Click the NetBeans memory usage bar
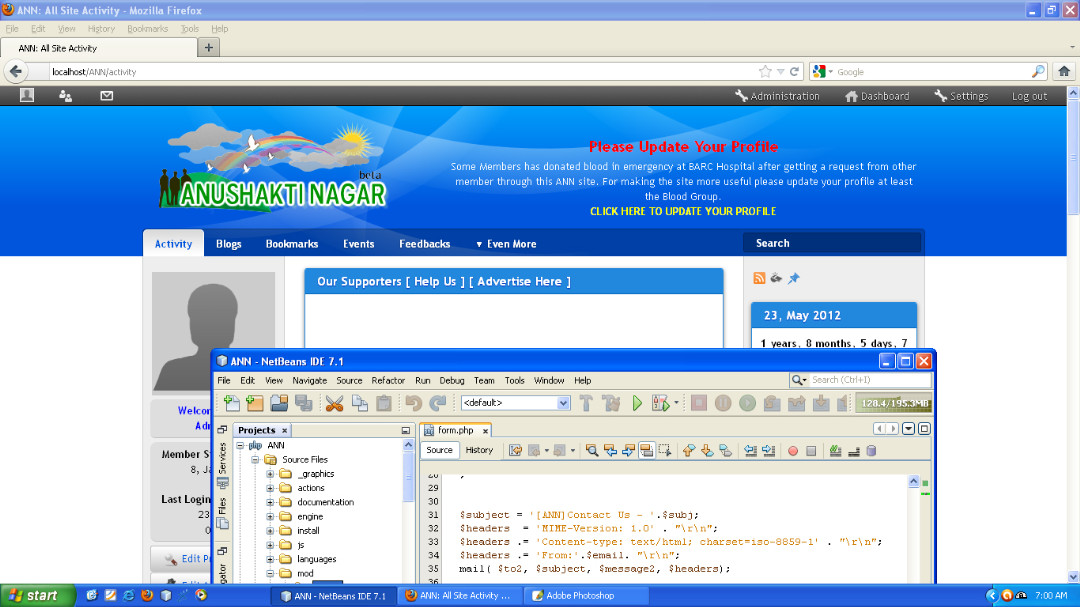1080x607 pixels. pos(893,403)
